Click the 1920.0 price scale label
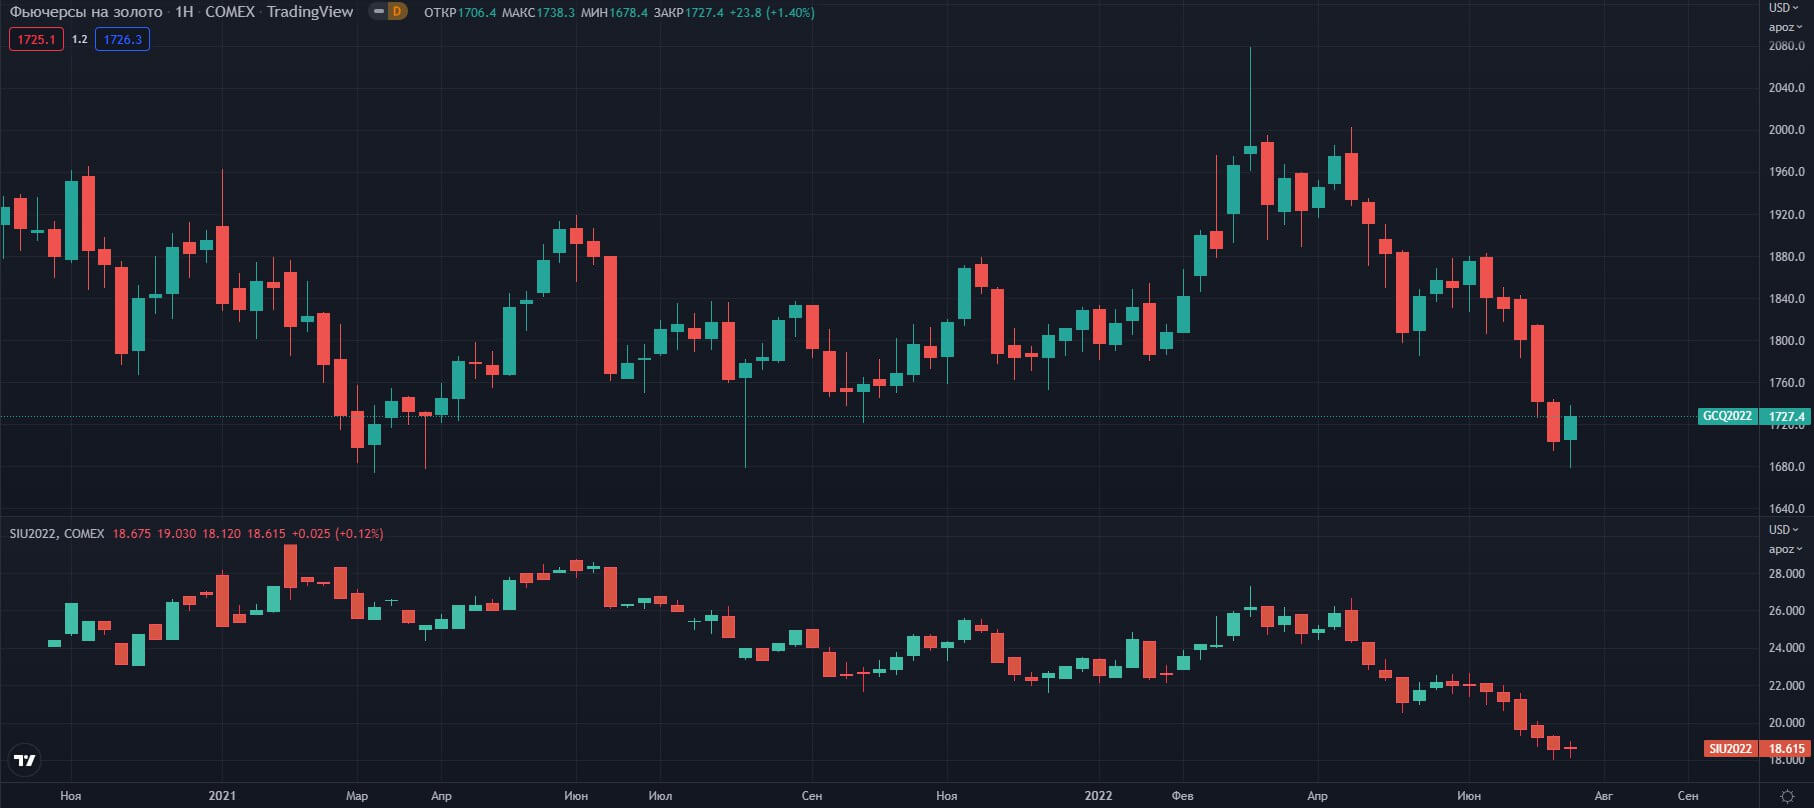Viewport: 1814px width, 808px height. click(1786, 215)
